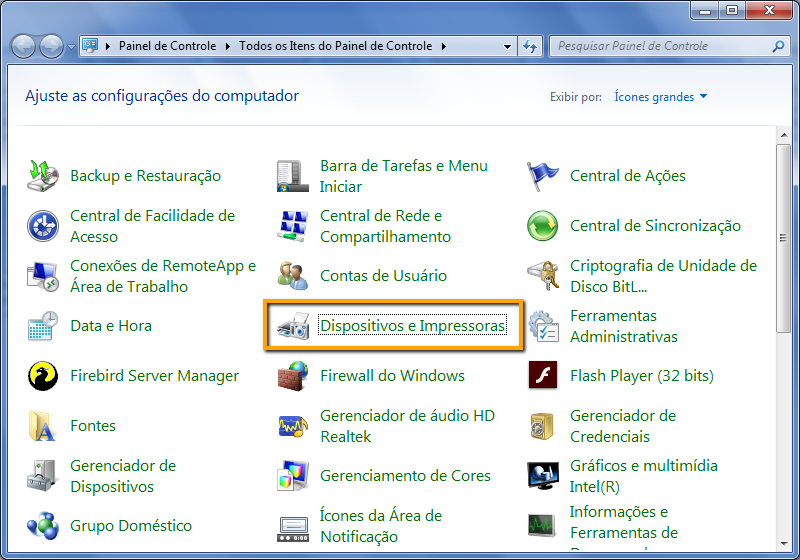Open the Fontes link
The image size is (800, 560).
pos(93,426)
